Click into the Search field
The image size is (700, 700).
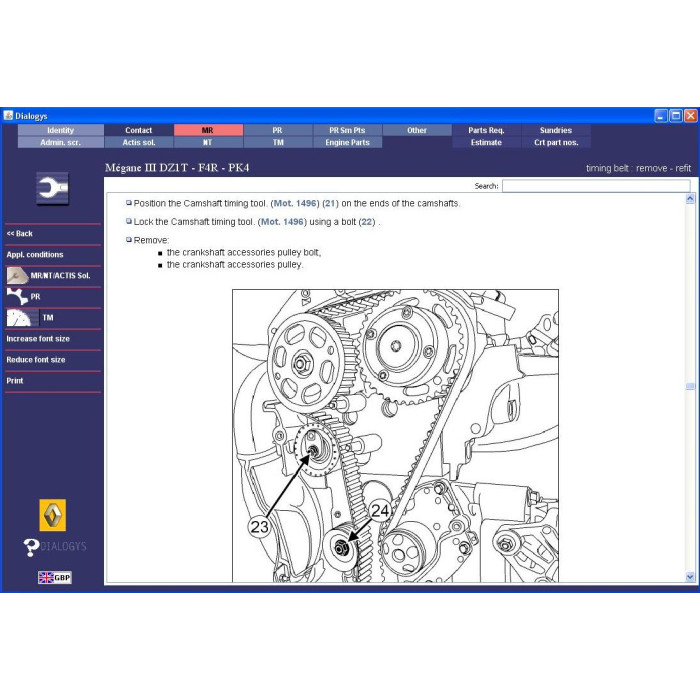coord(596,186)
